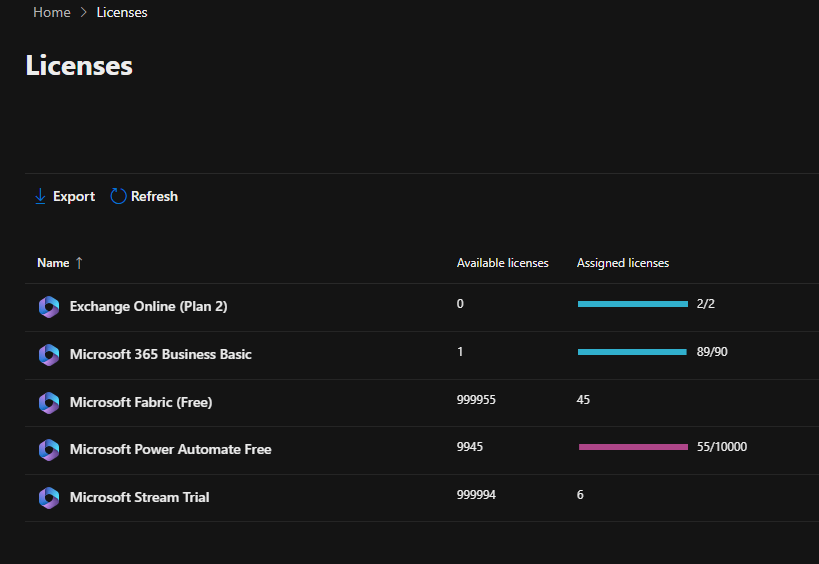Viewport: 819px width, 564px height.
Task: Go to Home in the breadcrumb
Action: (52, 12)
